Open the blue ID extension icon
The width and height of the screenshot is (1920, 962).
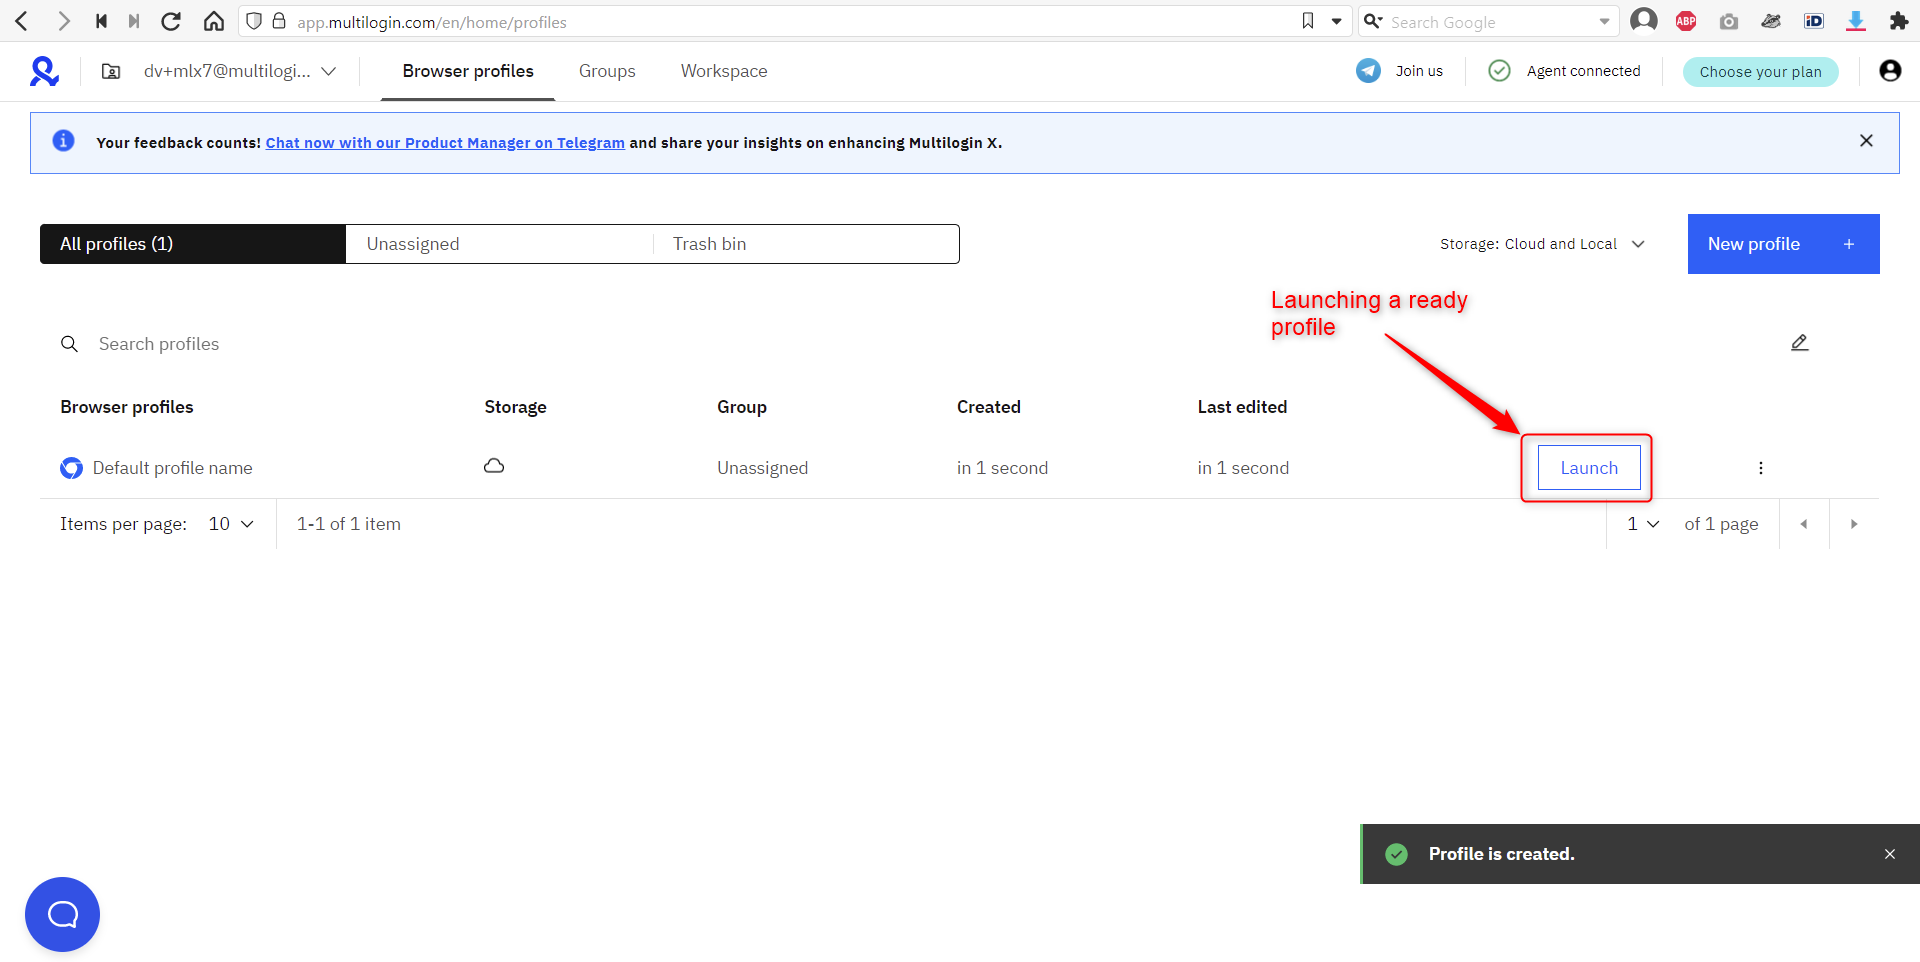point(1814,21)
